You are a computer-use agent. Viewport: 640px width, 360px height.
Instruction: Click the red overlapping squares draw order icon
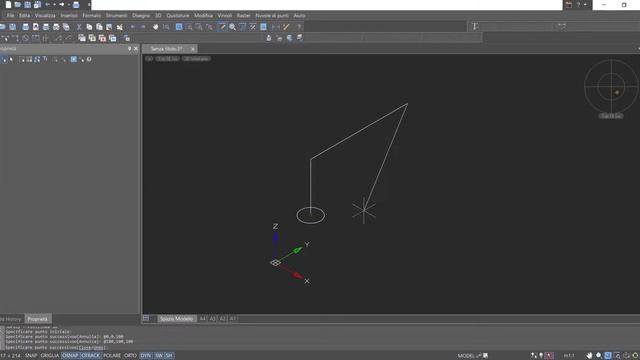pos(102,38)
